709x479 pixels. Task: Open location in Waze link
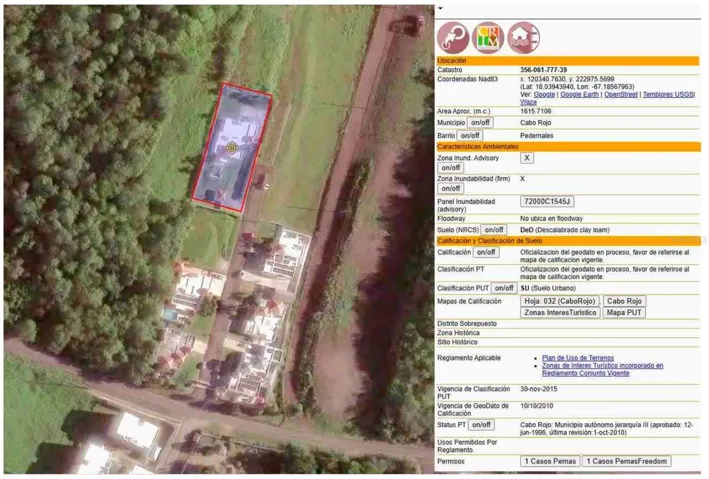[x=528, y=102]
